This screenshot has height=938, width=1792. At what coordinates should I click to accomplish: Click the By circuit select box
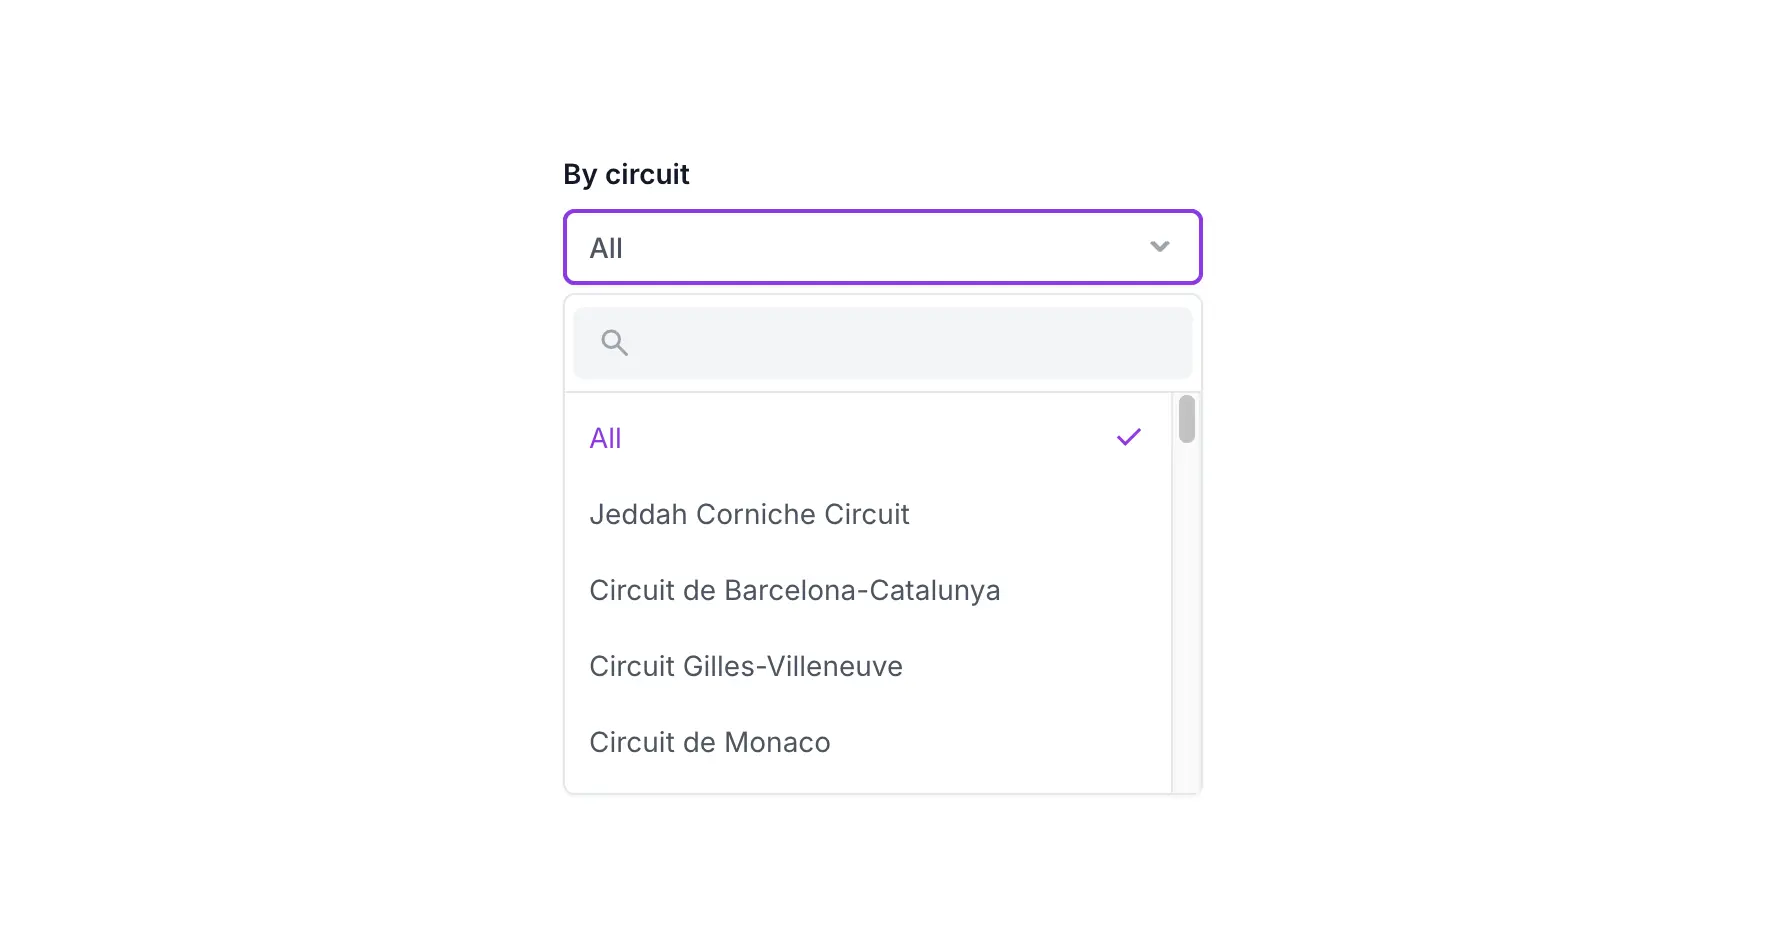click(x=882, y=247)
